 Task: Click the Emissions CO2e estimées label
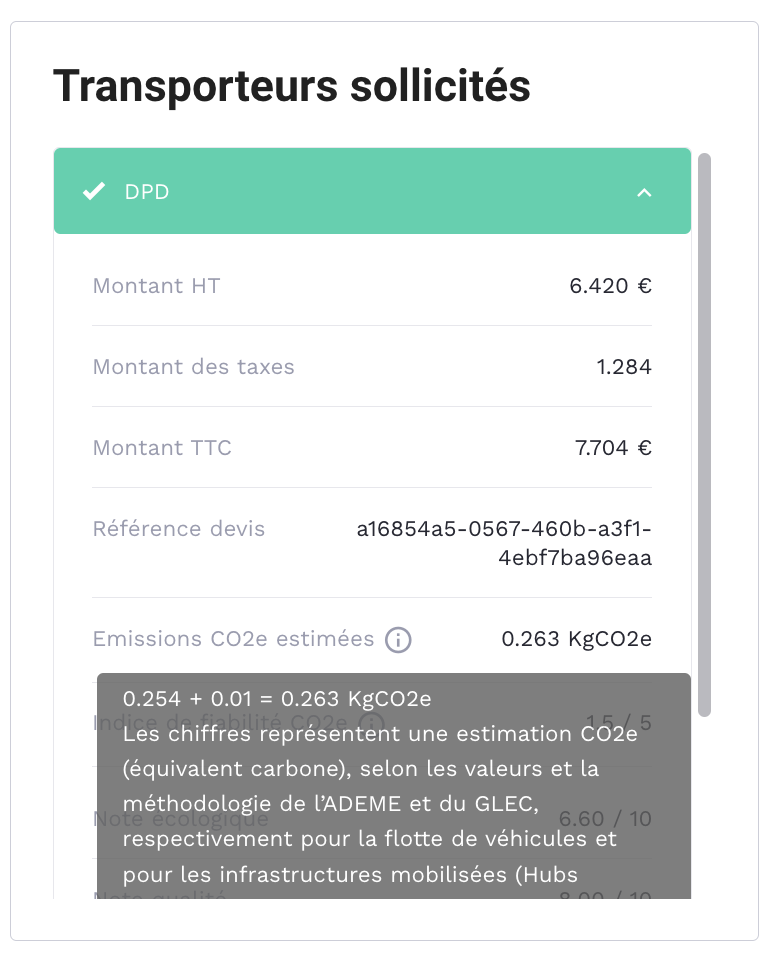233,639
